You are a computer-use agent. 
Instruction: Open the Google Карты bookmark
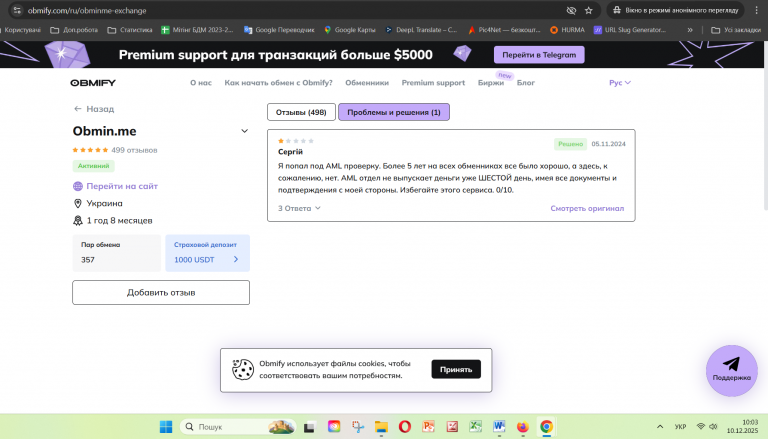[350, 30]
